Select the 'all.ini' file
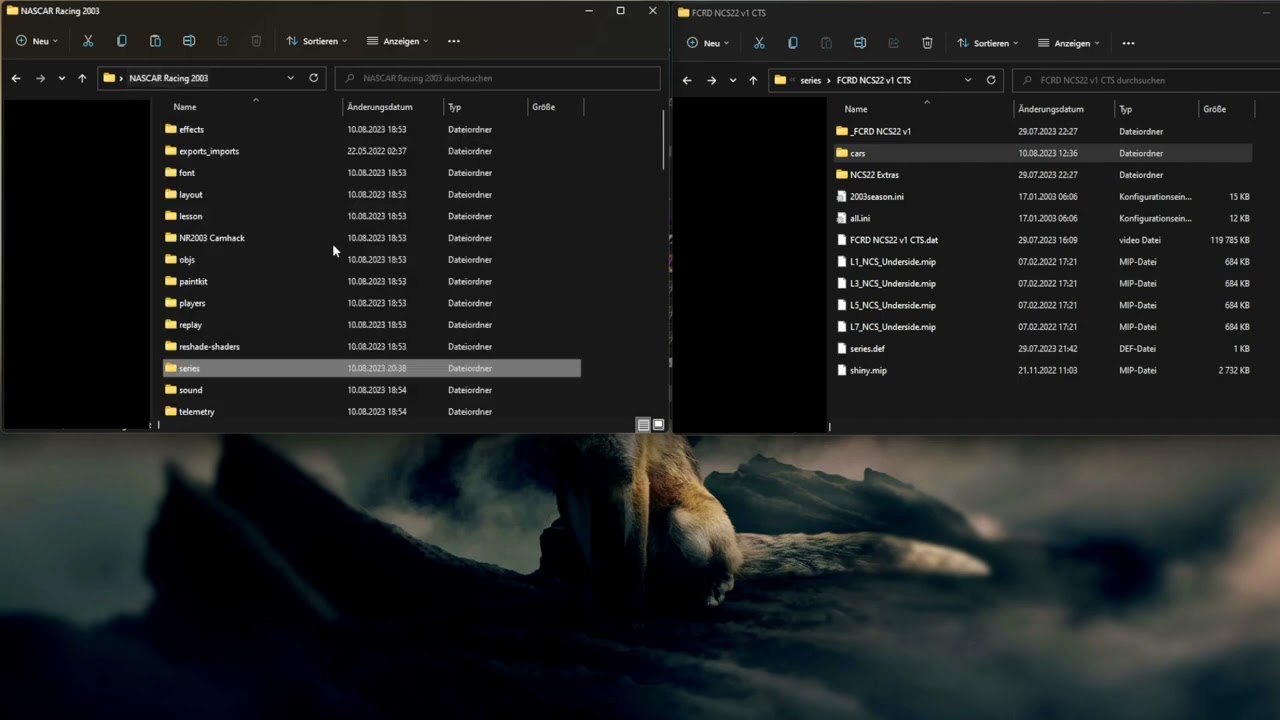 point(1043,218)
